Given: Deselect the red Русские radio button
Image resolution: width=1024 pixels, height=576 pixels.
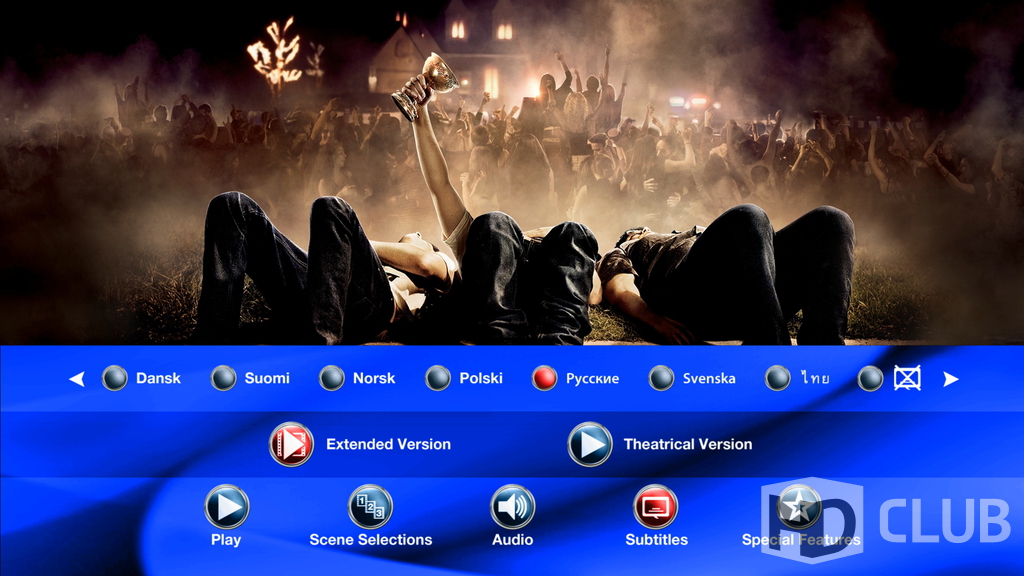Looking at the screenshot, I should 544,378.
